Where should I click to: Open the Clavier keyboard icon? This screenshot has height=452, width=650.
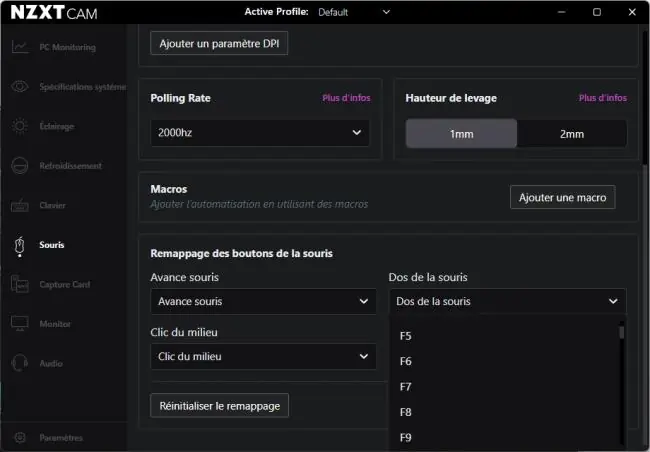pos(19,205)
